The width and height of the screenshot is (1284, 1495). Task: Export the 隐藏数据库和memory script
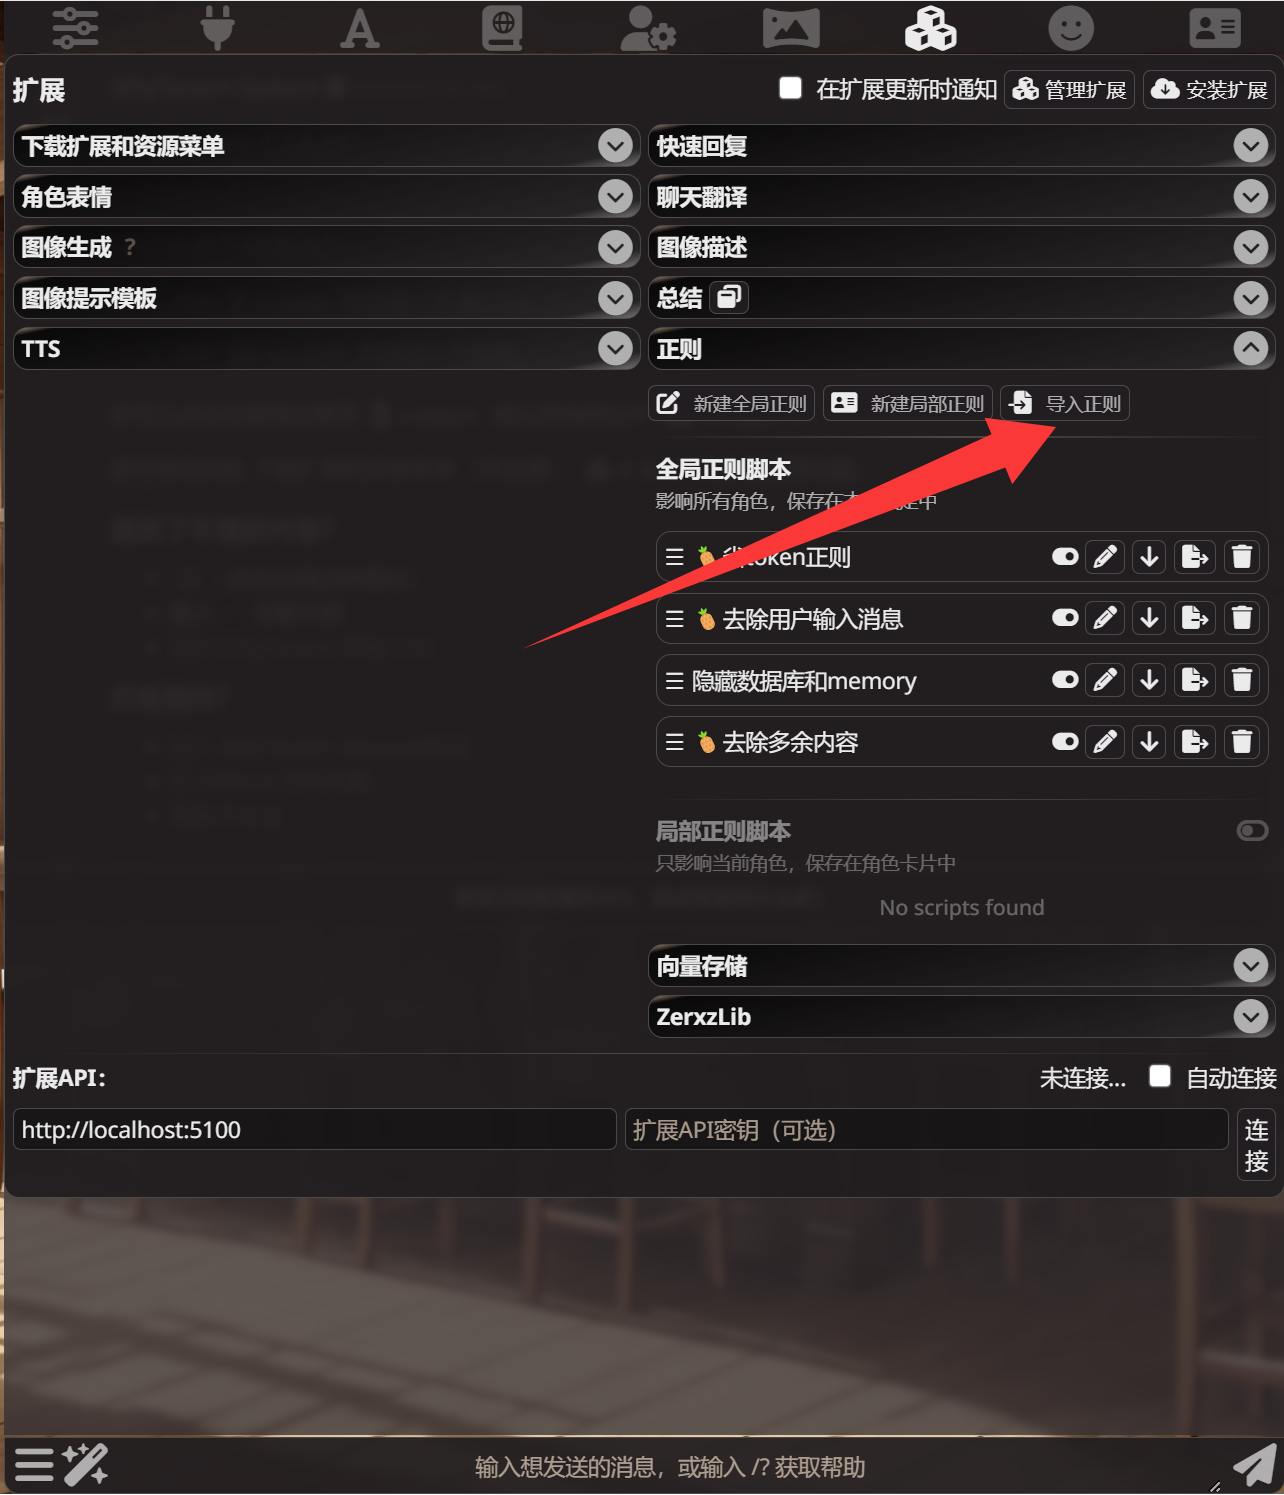pos(1195,681)
